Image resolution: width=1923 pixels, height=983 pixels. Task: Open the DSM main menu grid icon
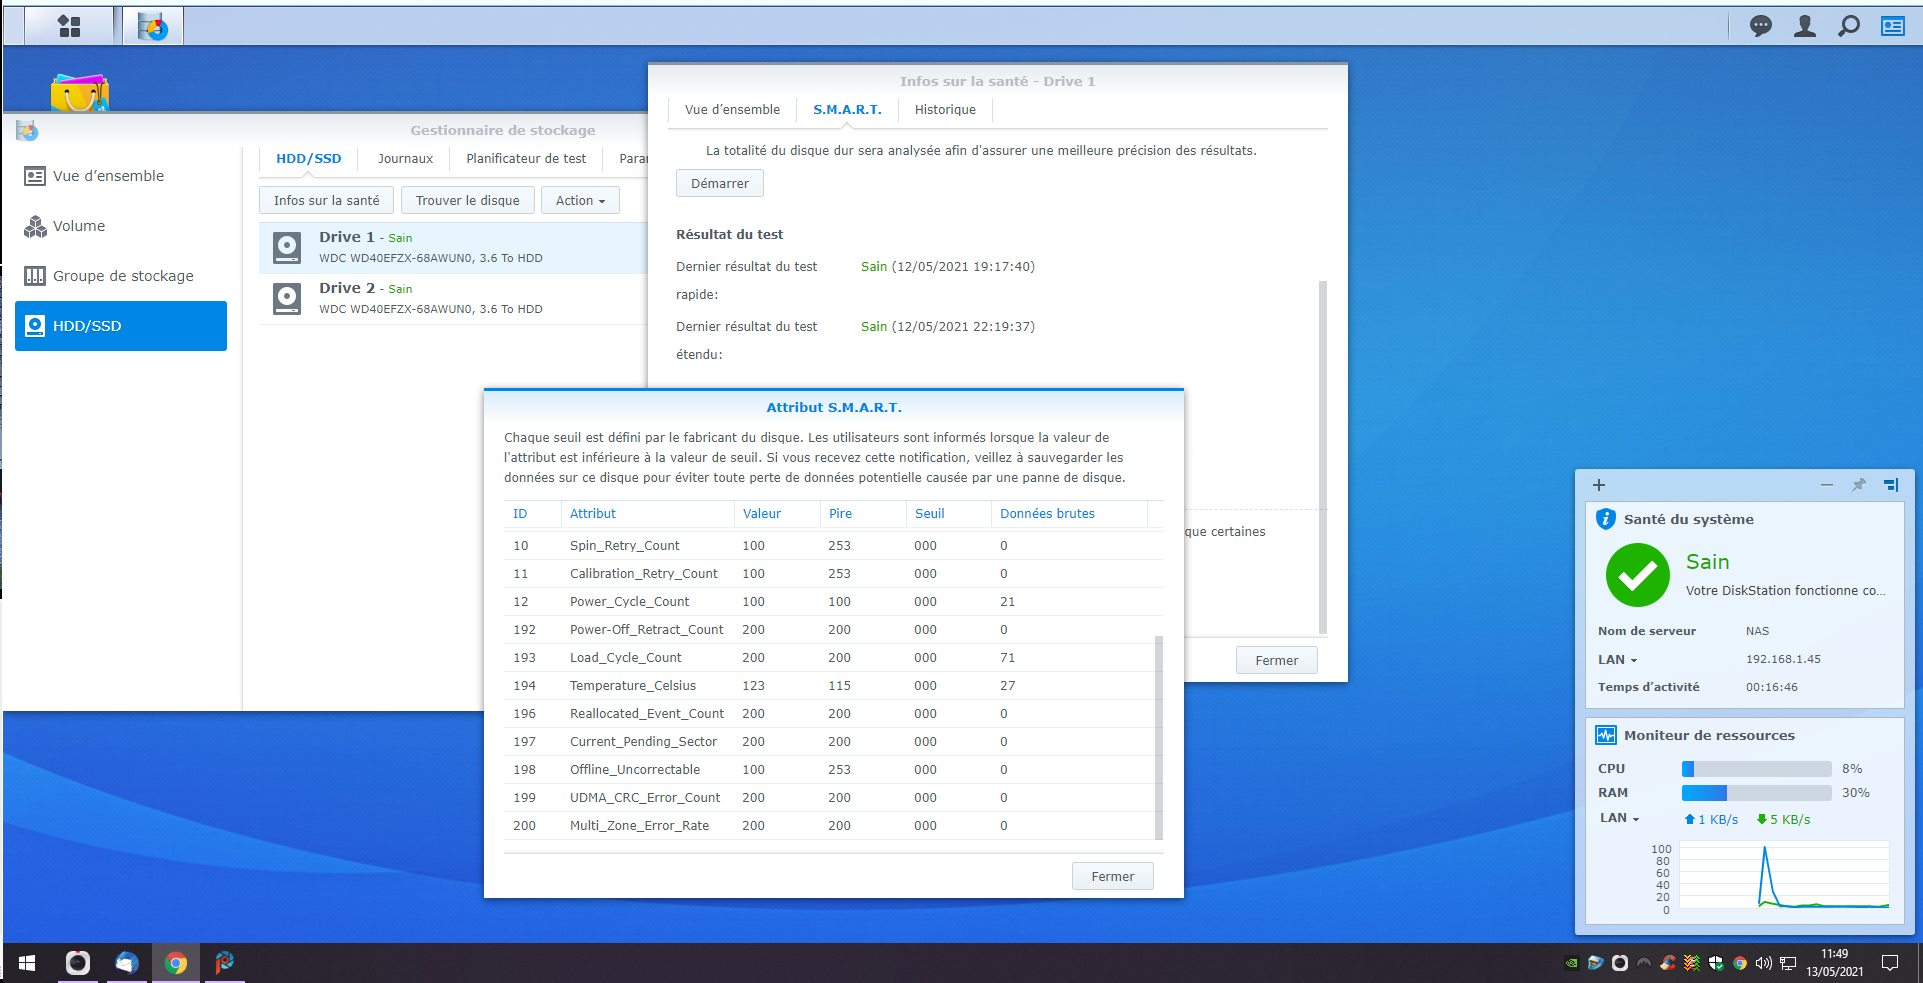click(x=69, y=26)
